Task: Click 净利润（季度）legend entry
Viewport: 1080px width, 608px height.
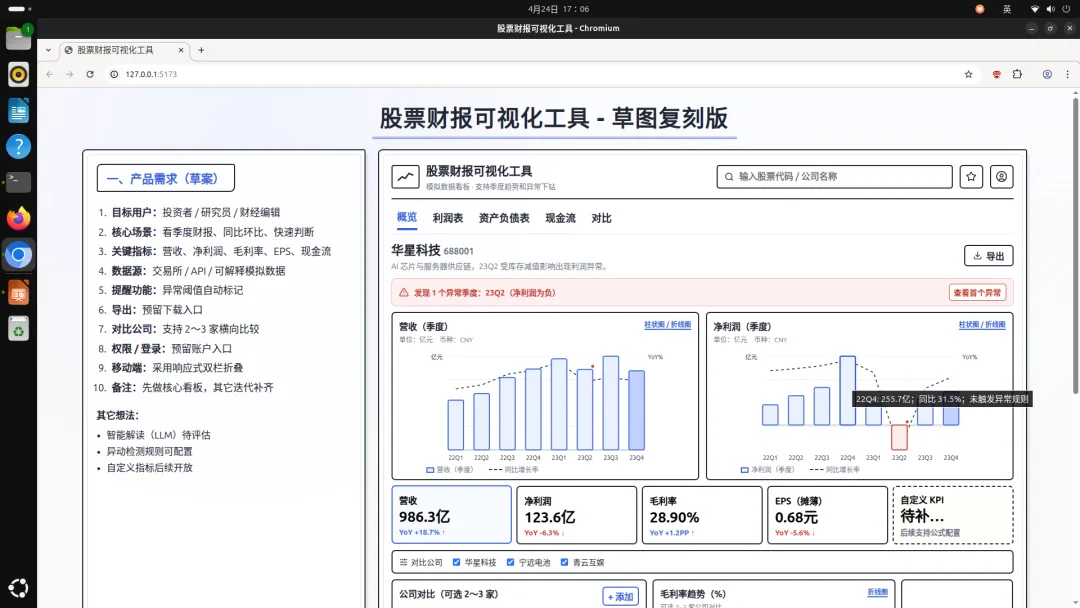Action: pos(767,470)
